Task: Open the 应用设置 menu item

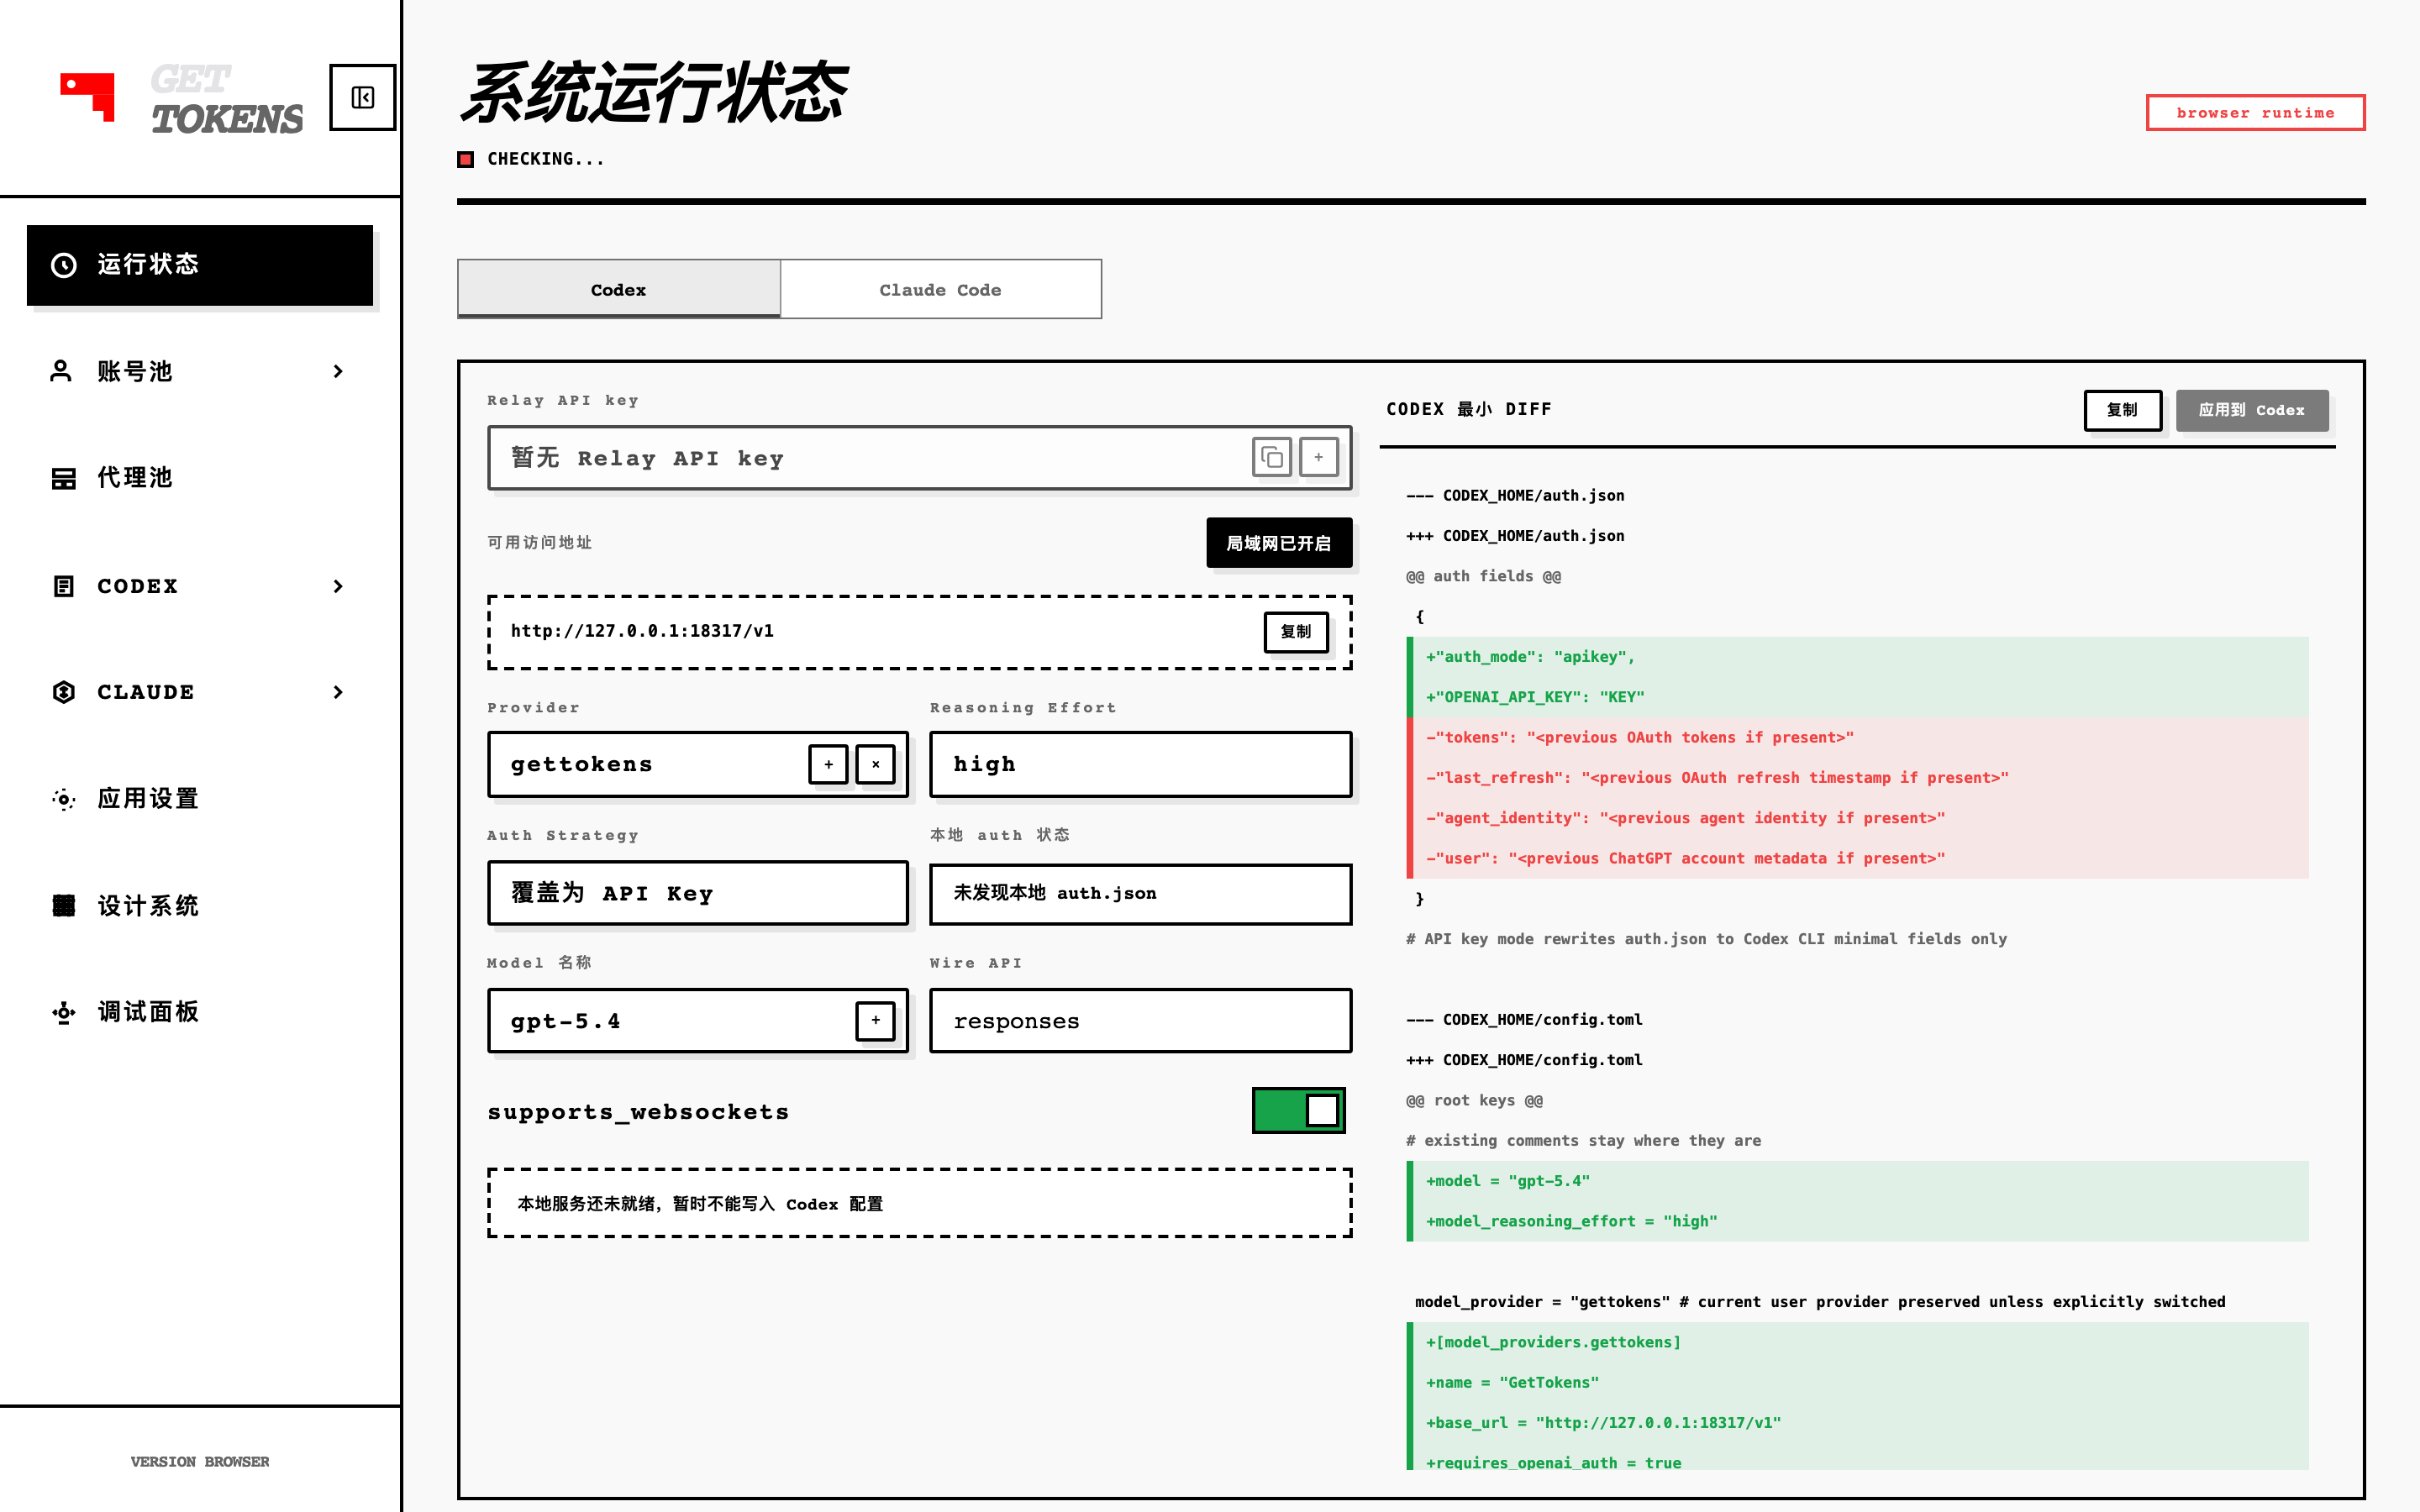Action: coord(200,799)
